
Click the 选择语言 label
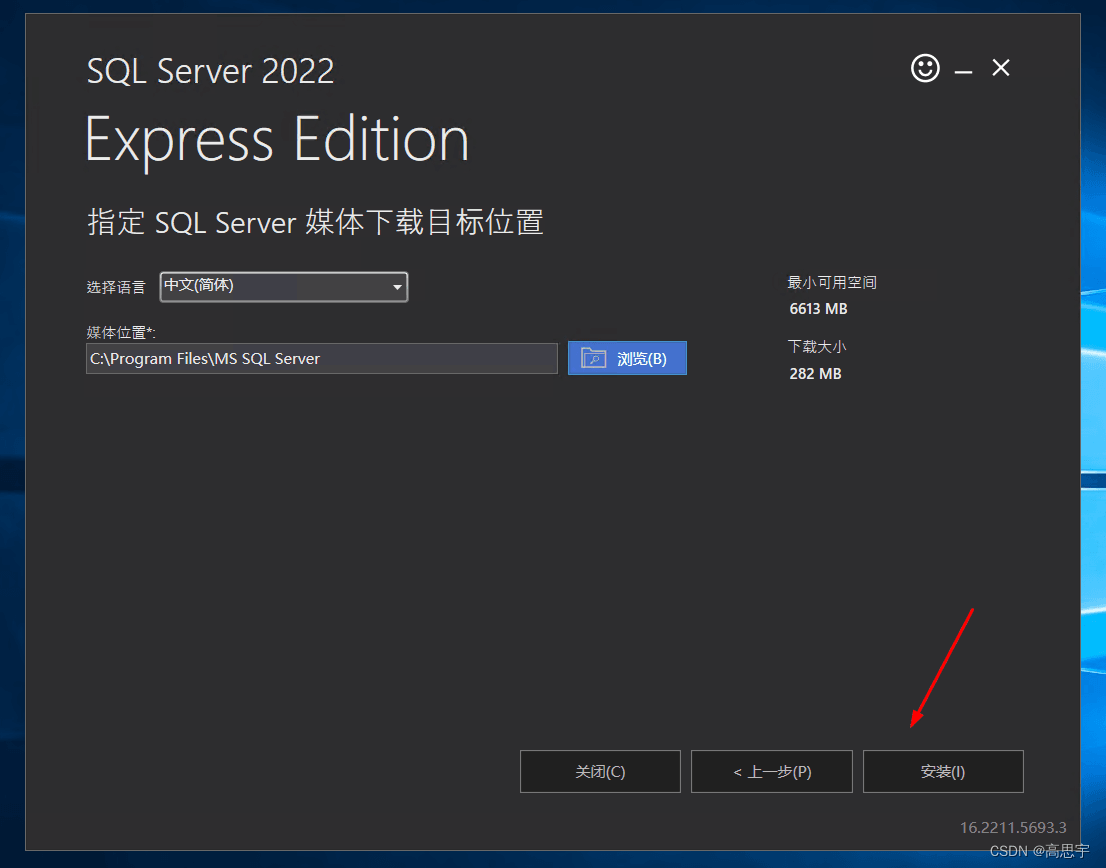coord(116,287)
